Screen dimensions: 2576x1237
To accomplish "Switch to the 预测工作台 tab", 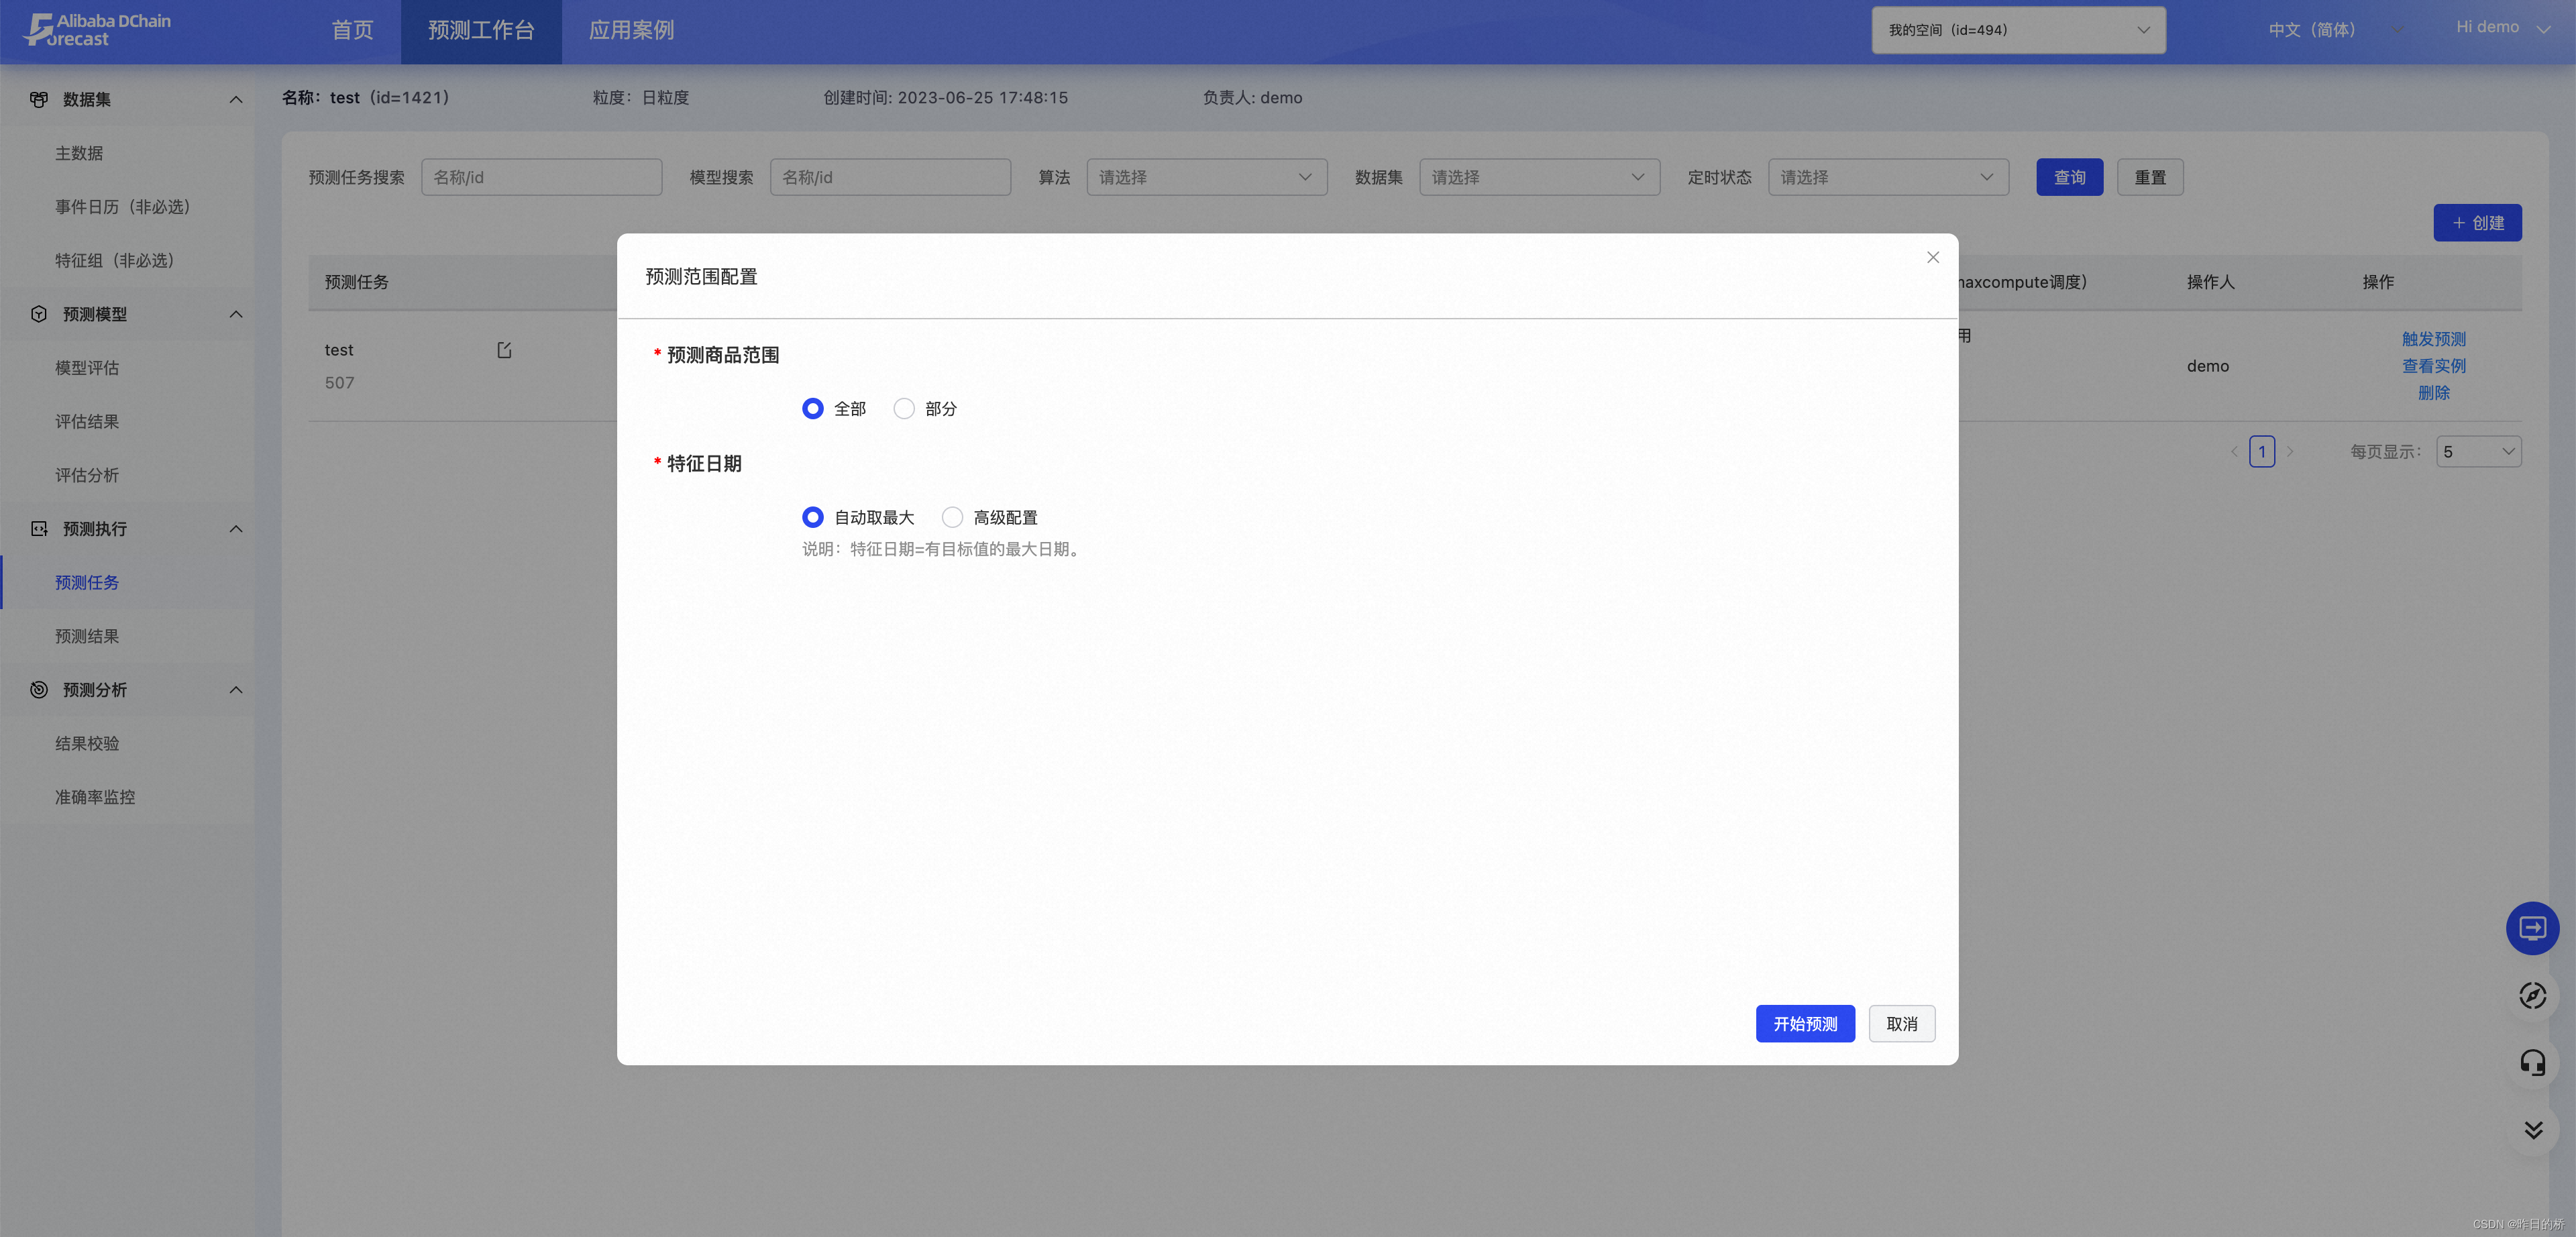I will (481, 31).
